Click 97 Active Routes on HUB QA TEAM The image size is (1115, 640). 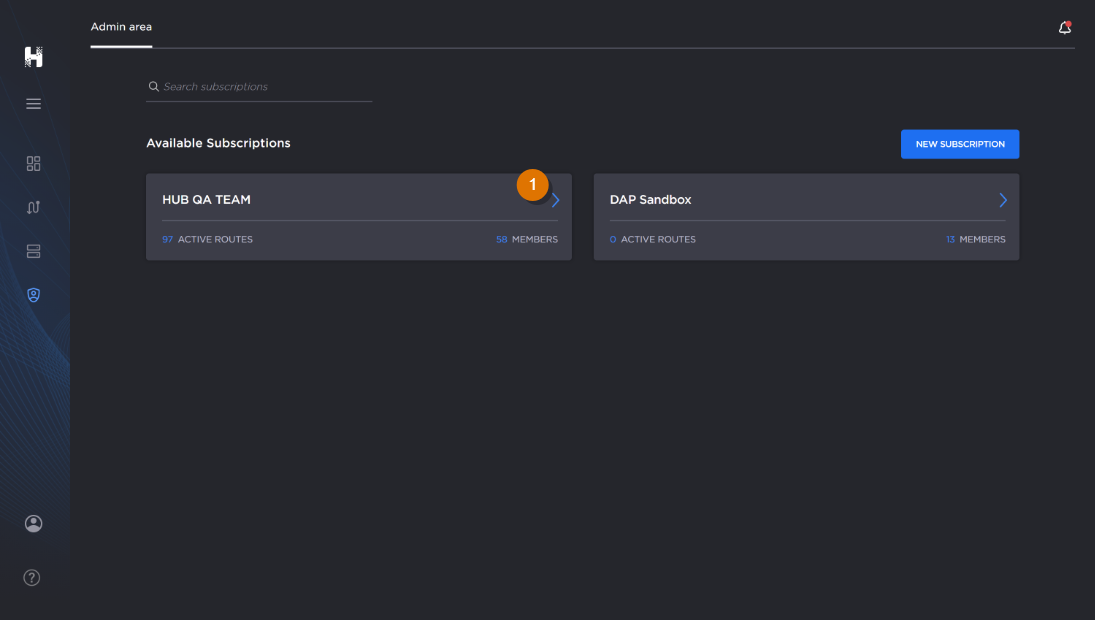(x=207, y=240)
